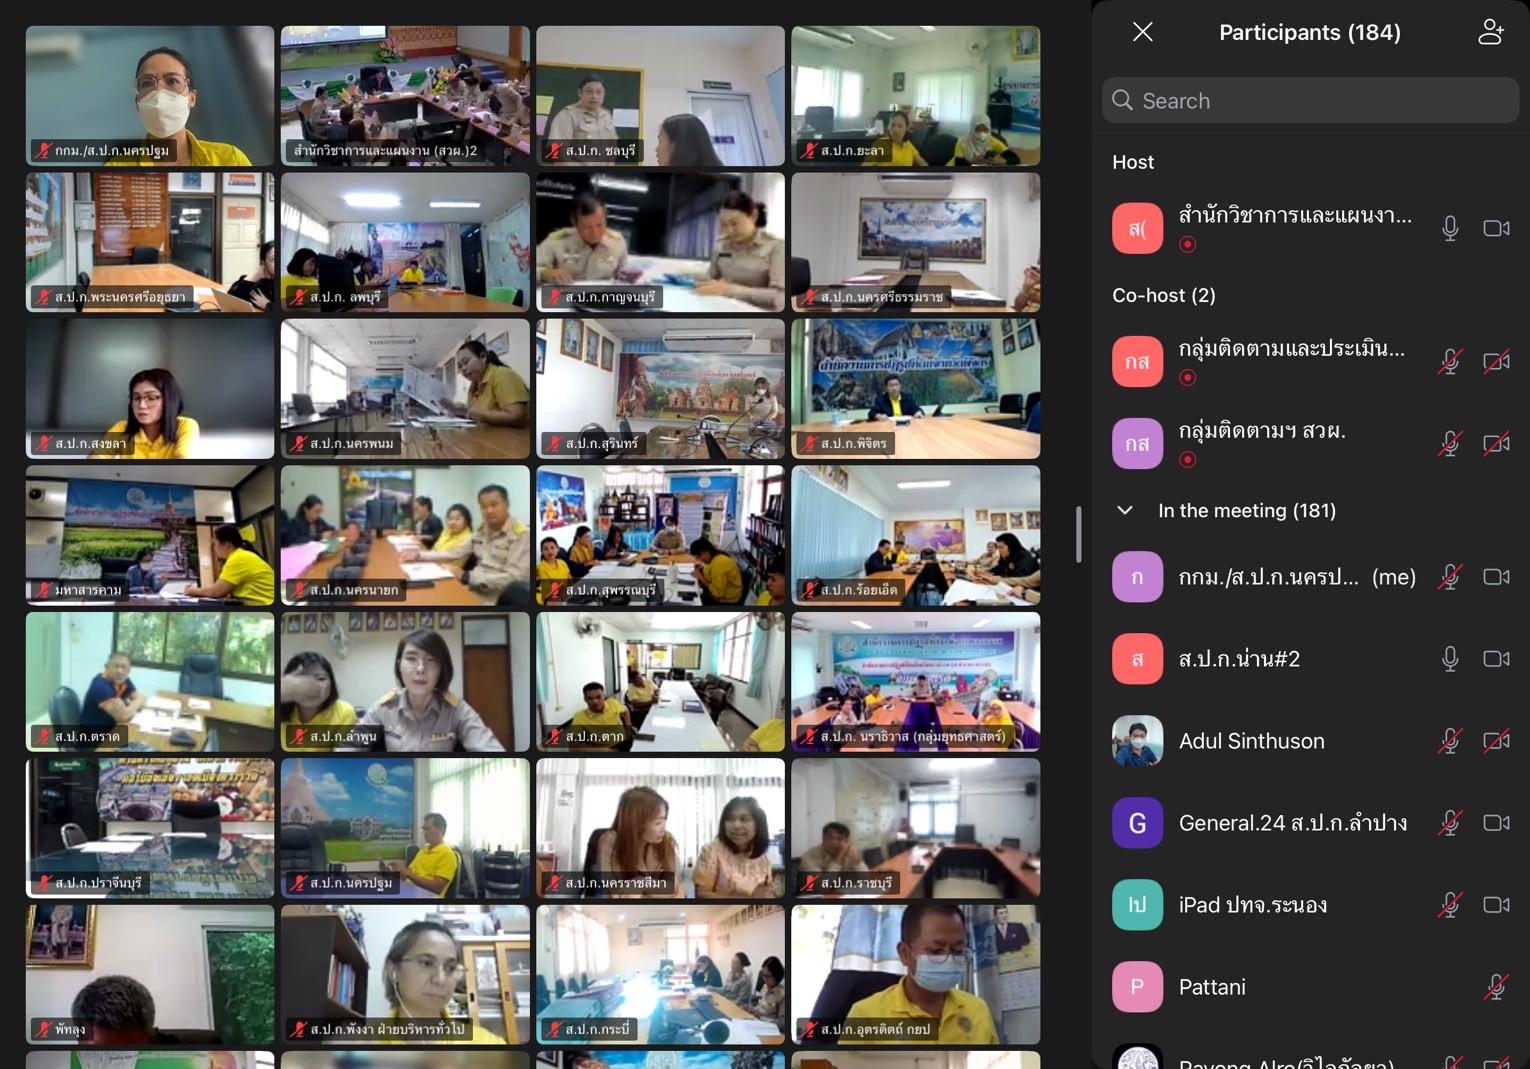Collapse the In the meeting (181) section

[1125, 511]
